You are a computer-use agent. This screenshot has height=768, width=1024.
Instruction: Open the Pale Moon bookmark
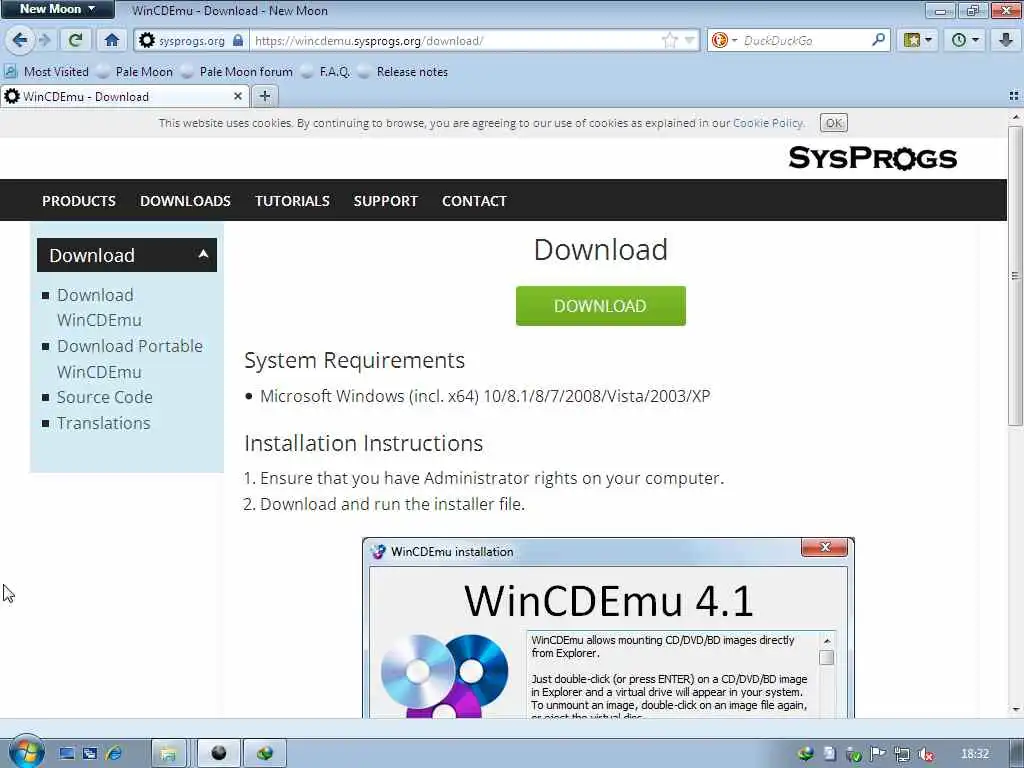tap(135, 72)
